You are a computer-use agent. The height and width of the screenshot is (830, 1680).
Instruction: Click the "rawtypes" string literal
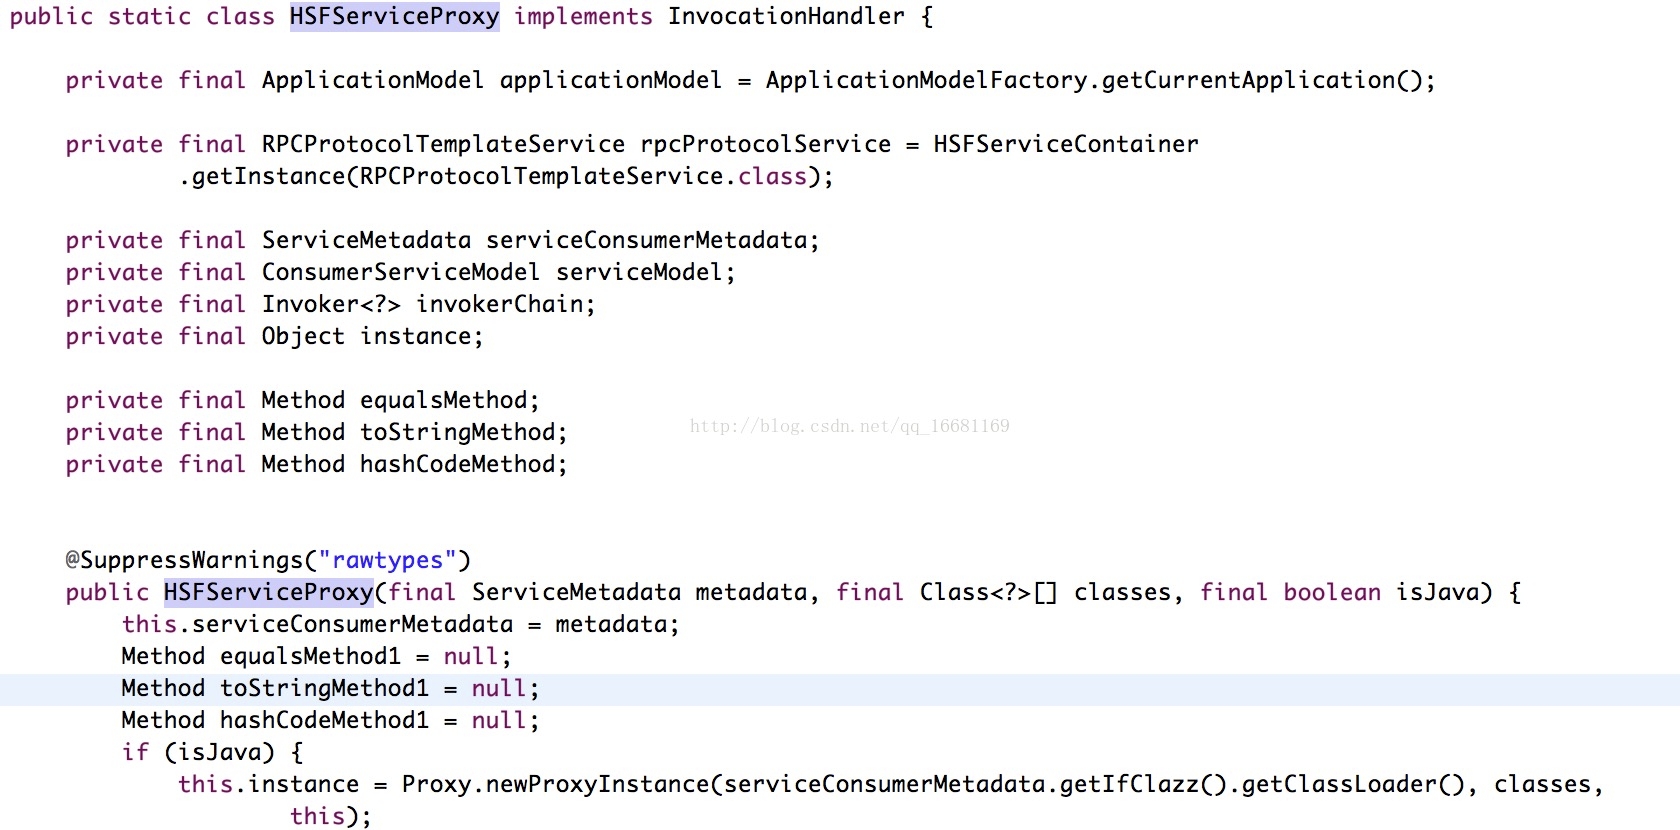387,561
